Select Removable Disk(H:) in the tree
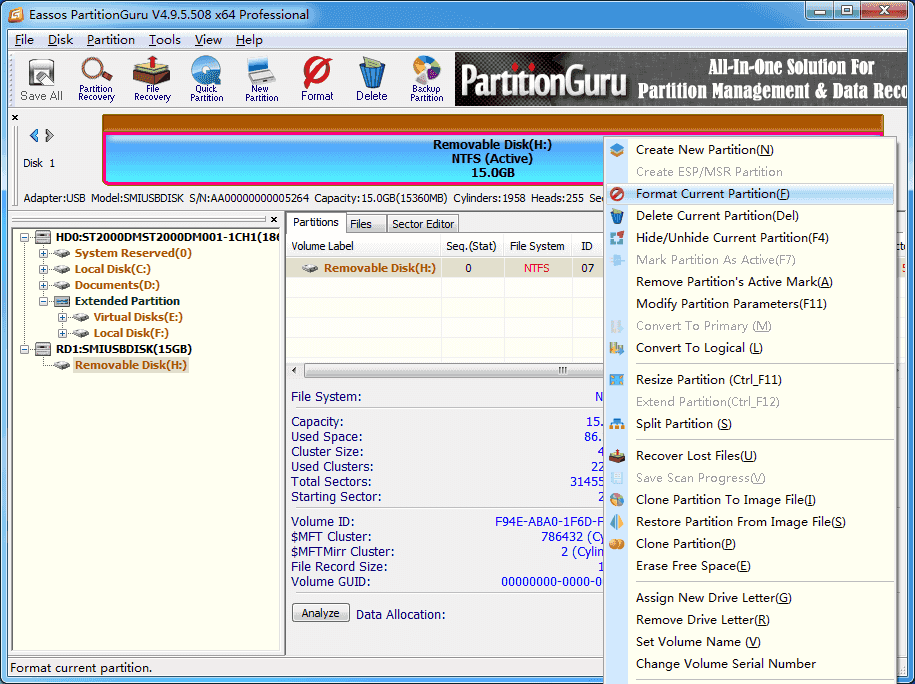915x684 pixels. (131, 365)
